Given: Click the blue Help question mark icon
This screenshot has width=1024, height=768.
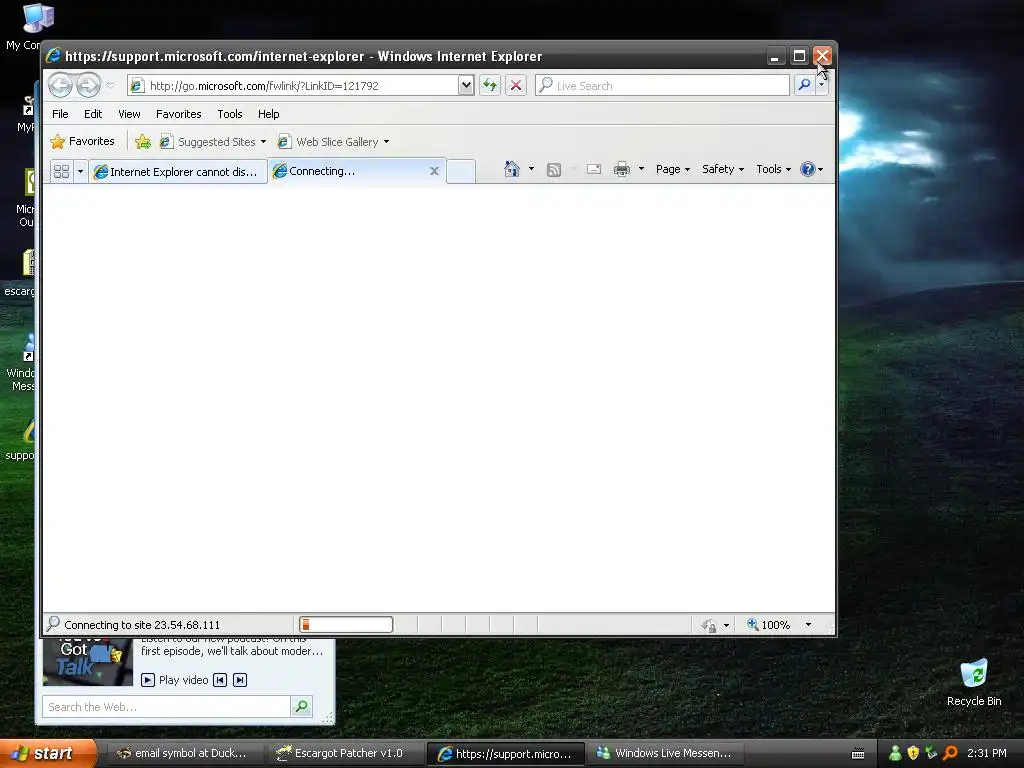Looking at the screenshot, I should [x=808, y=169].
